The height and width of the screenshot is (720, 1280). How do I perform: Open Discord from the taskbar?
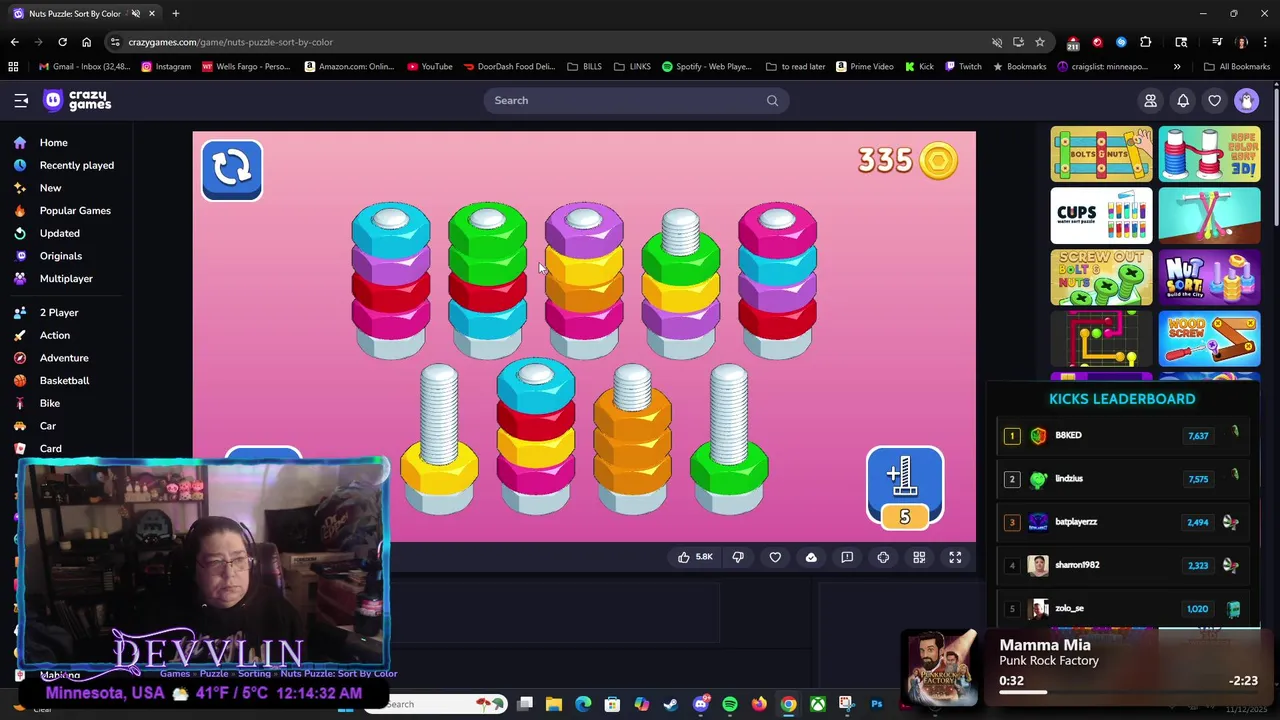[x=701, y=704]
